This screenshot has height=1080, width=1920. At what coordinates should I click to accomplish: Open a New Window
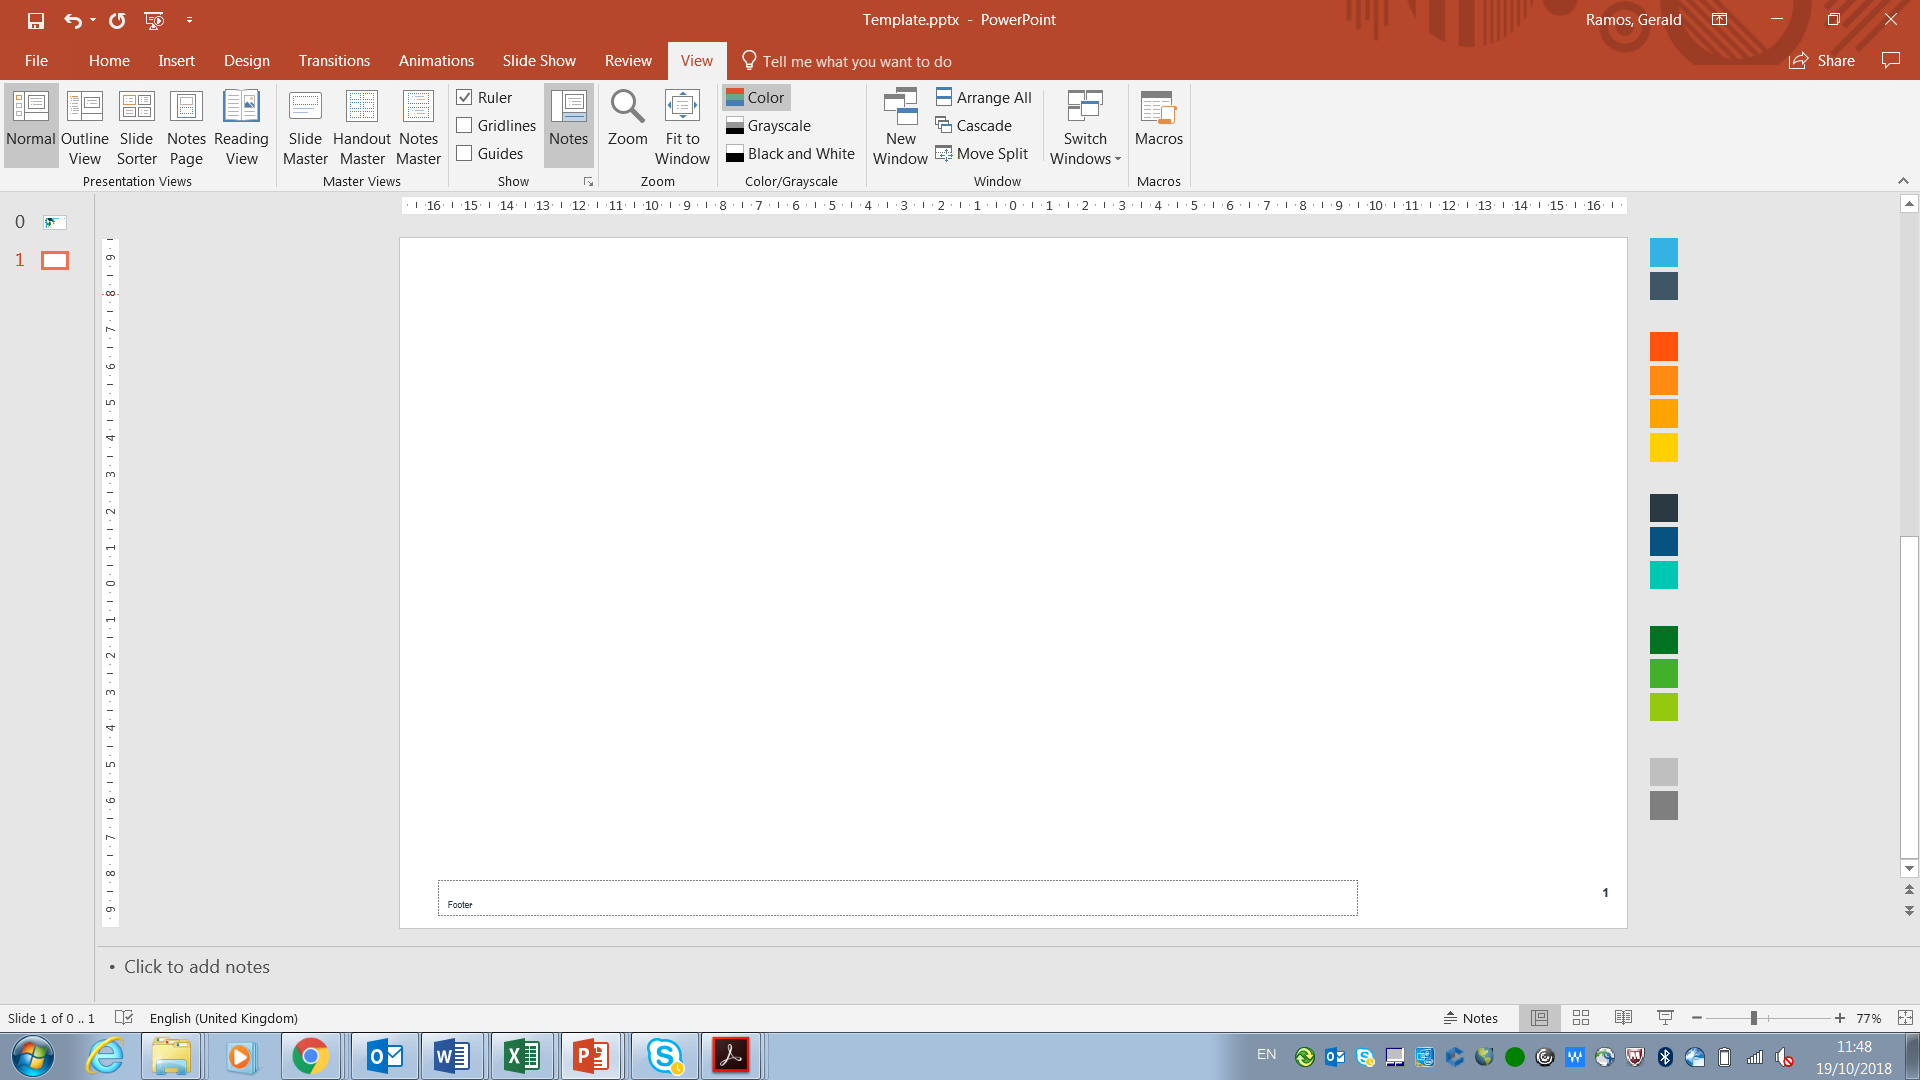tap(900, 126)
